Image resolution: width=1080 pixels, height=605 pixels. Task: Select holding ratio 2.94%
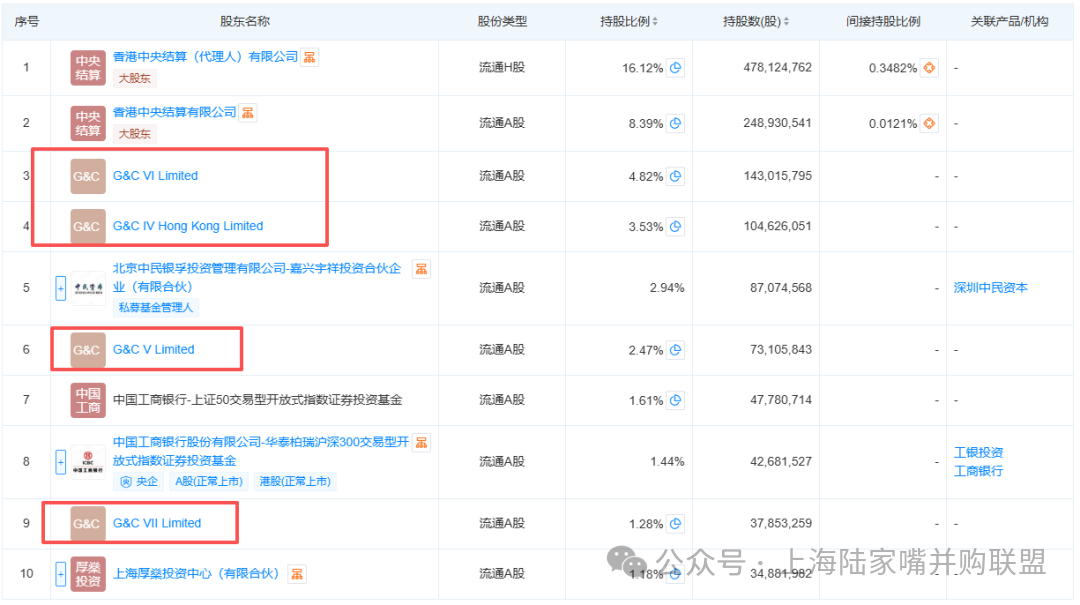[667, 288]
